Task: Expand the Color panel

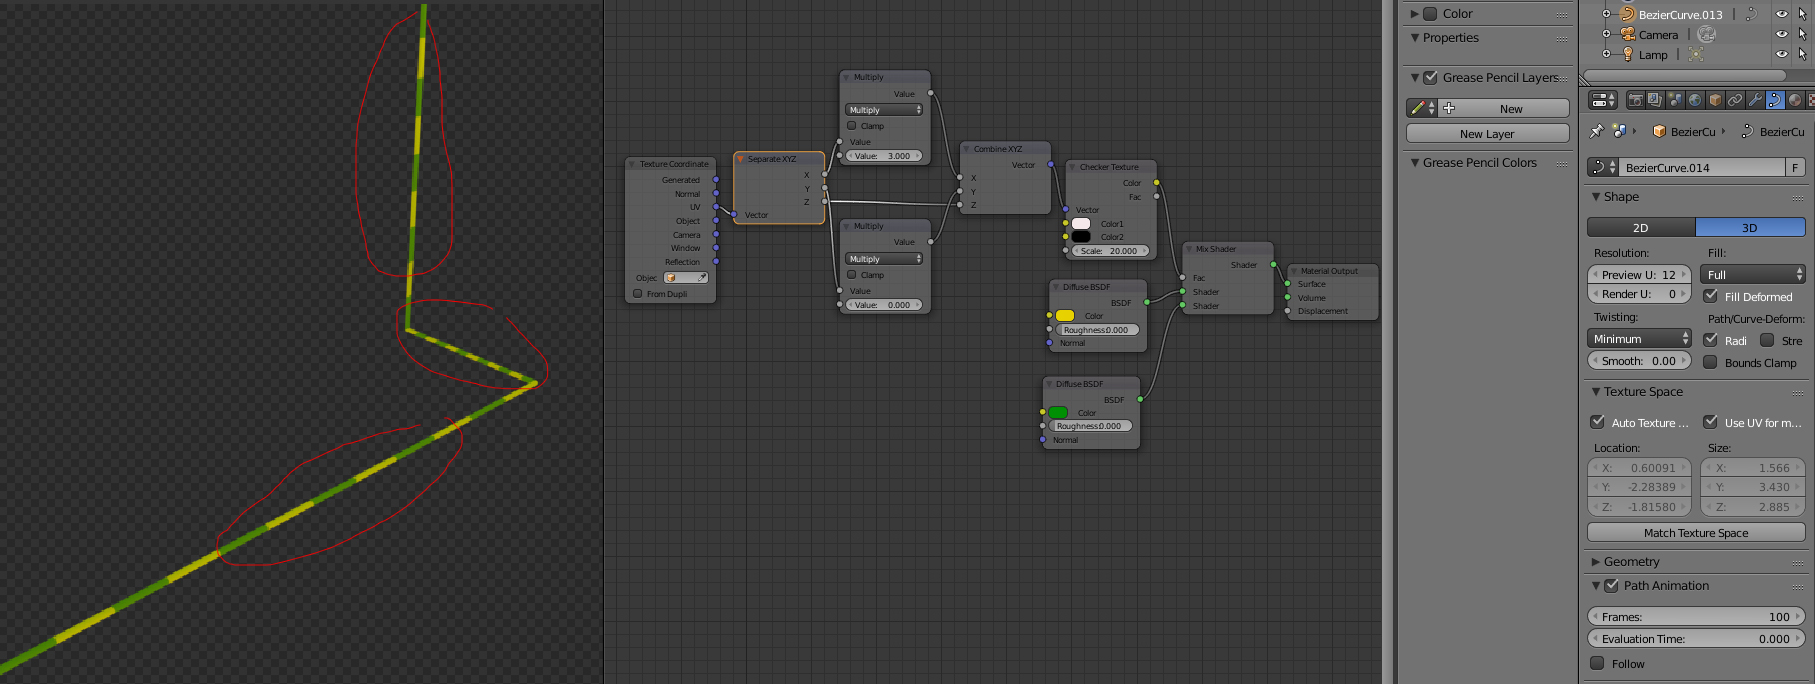Action: pos(1415,14)
